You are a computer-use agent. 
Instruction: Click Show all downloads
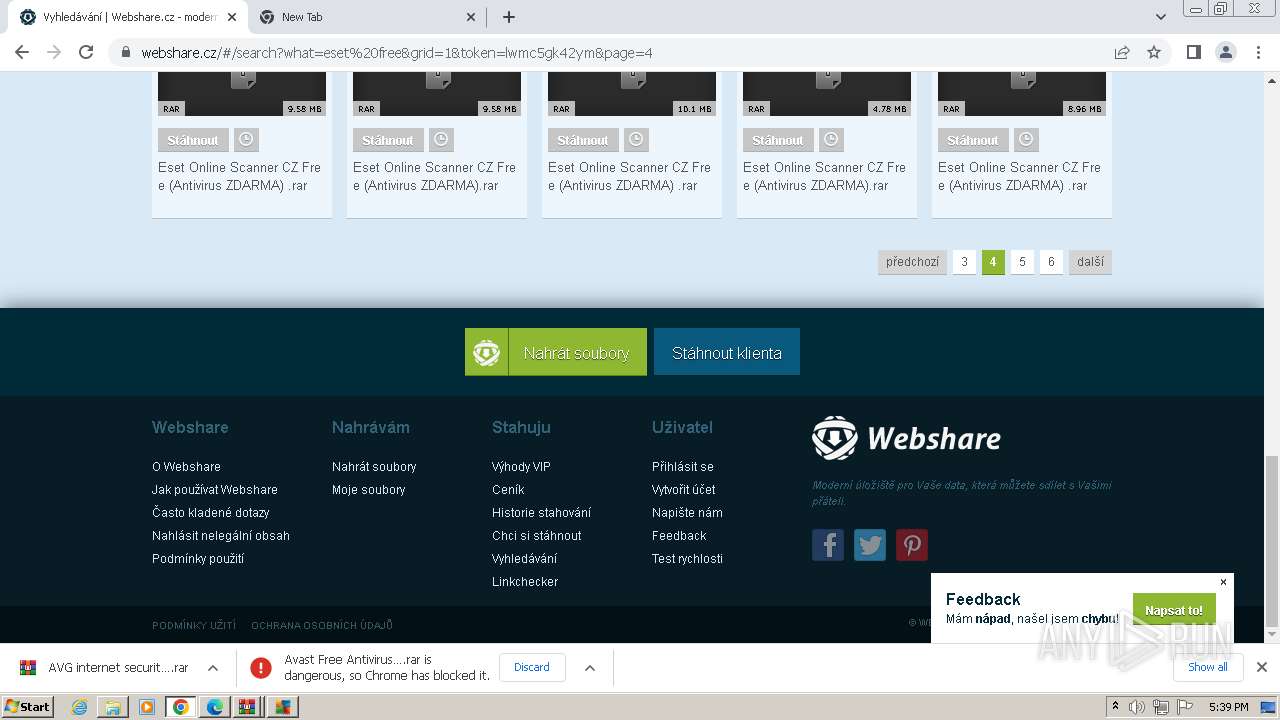[x=1208, y=667]
